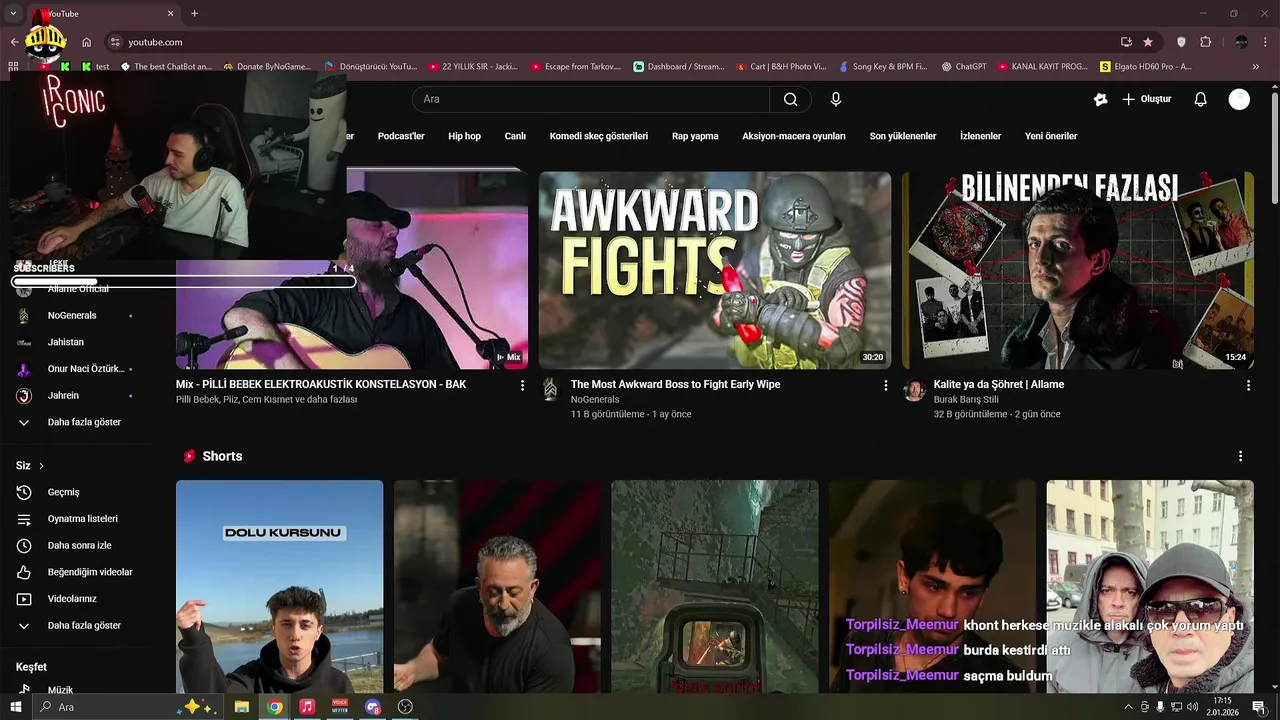Screen dimensions: 1280x720
Task: Play Awkward Fights video thumbnail
Action: click(715, 270)
